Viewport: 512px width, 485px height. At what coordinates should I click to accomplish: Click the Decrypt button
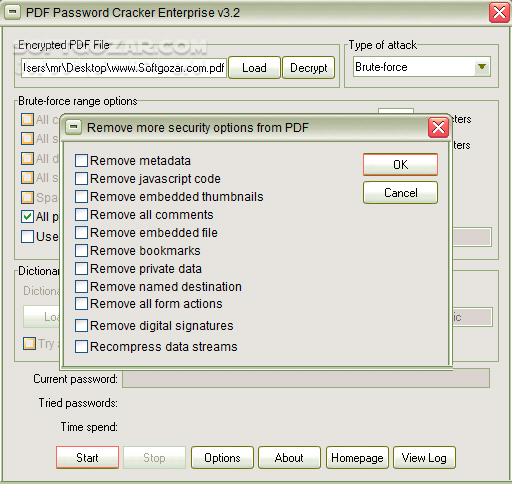[x=308, y=68]
